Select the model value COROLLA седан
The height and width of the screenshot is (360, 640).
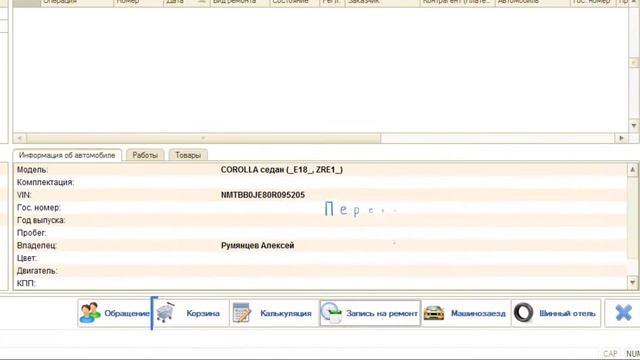[282, 170]
